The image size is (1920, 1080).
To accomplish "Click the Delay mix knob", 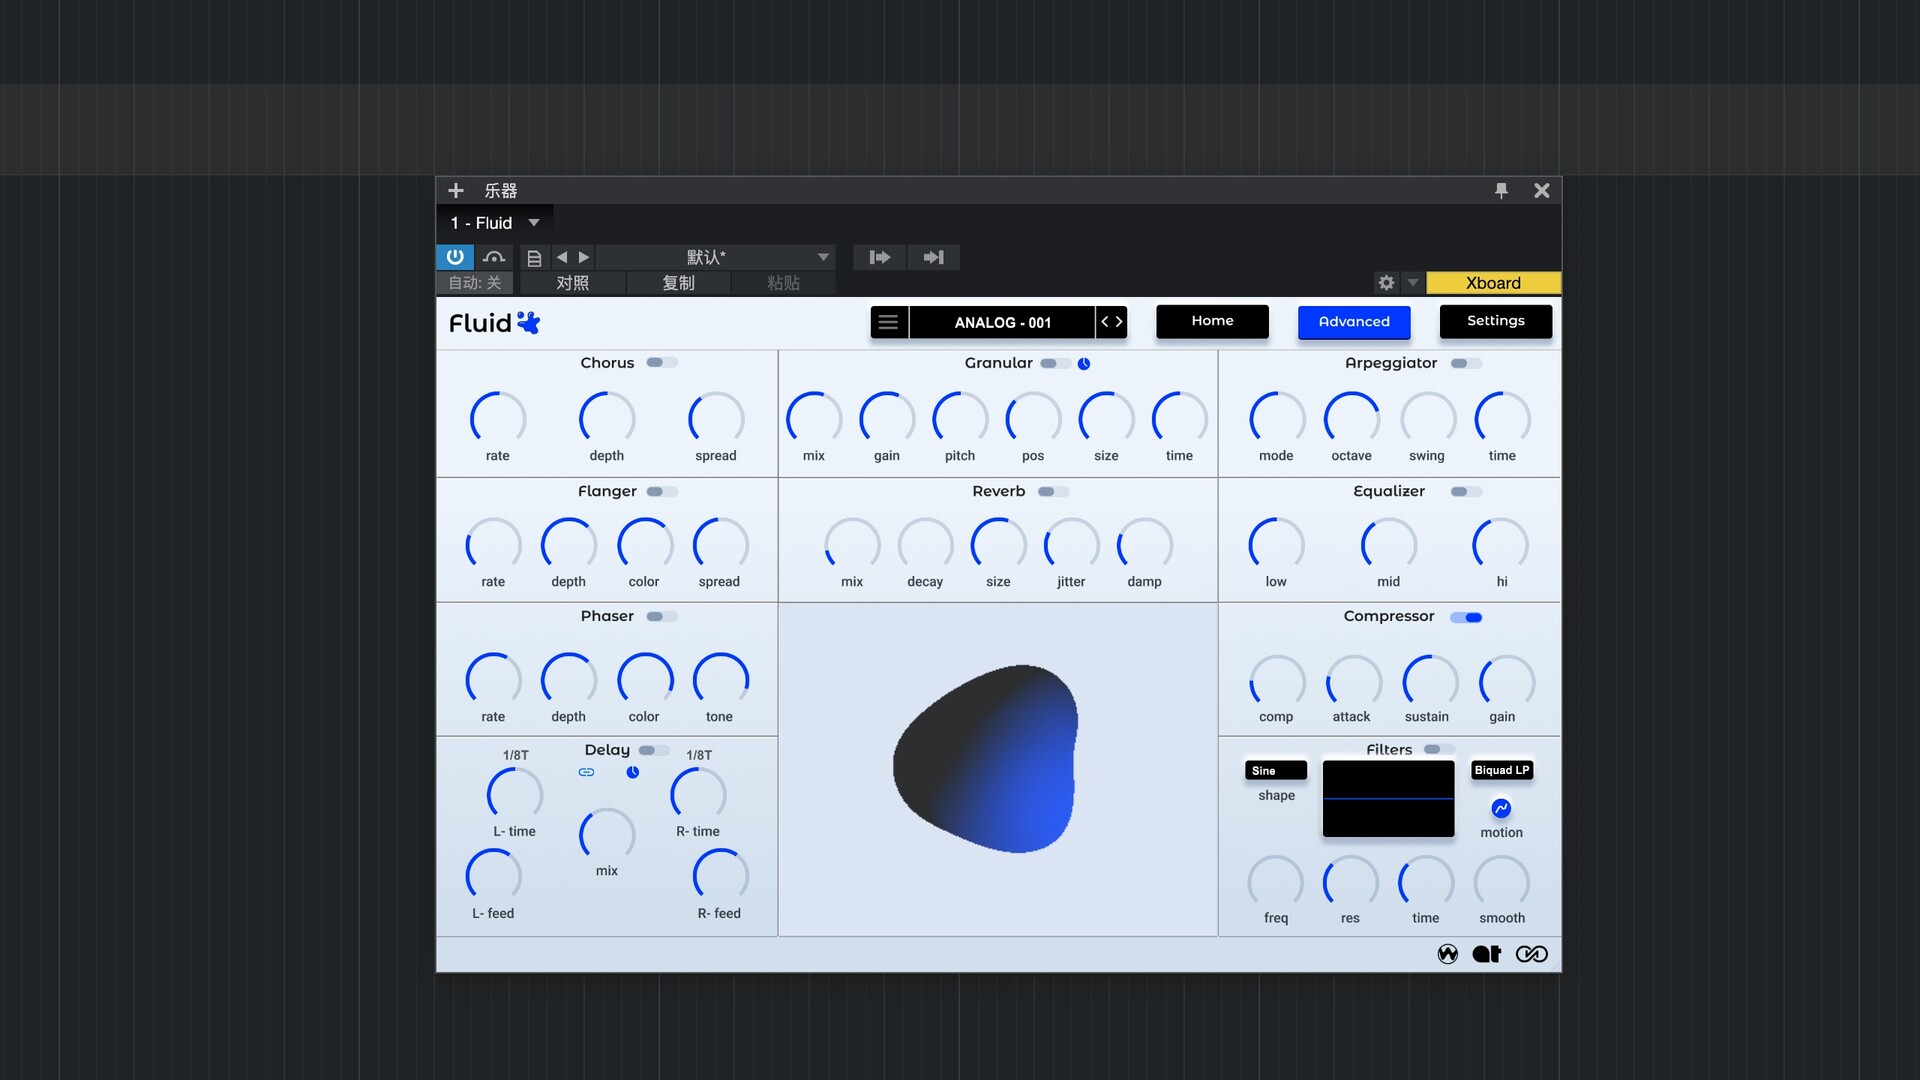I will point(607,835).
